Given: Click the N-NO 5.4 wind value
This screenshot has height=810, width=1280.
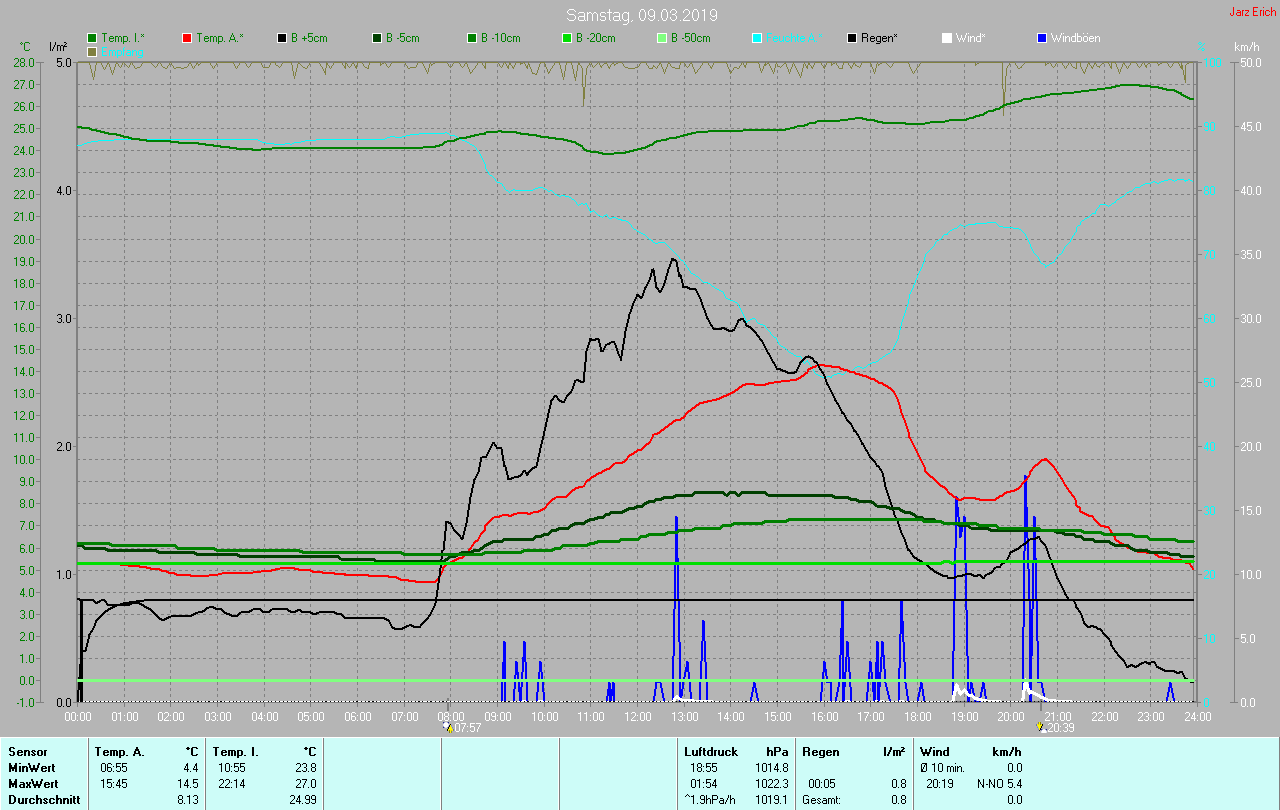Looking at the screenshot, I should [x=999, y=784].
